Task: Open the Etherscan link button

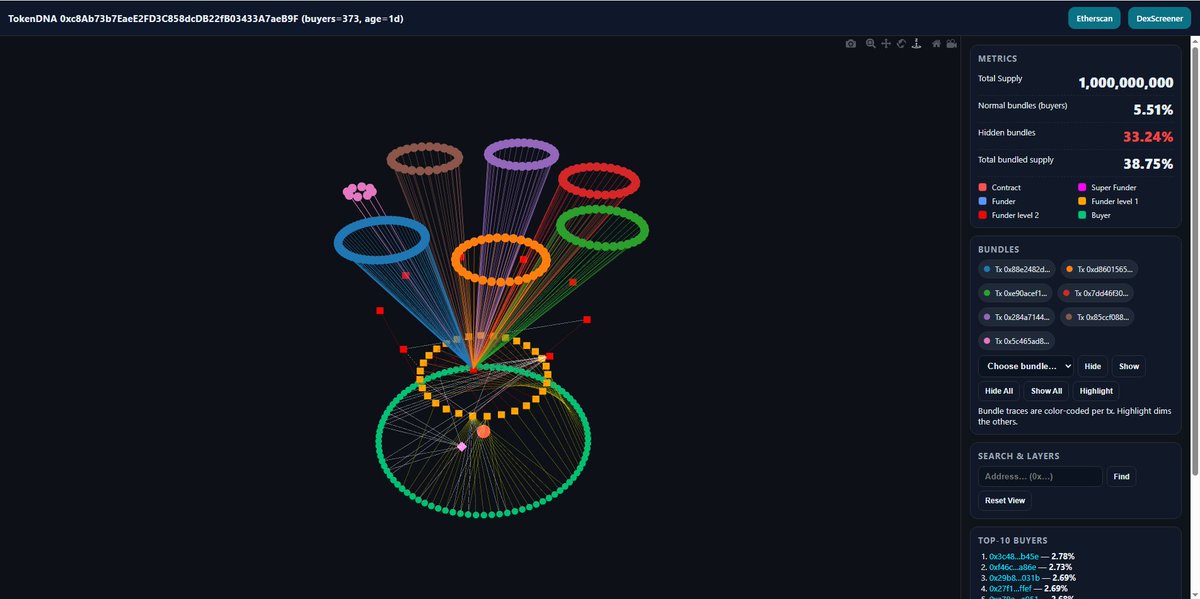Action: click(x=1094, y=18)
